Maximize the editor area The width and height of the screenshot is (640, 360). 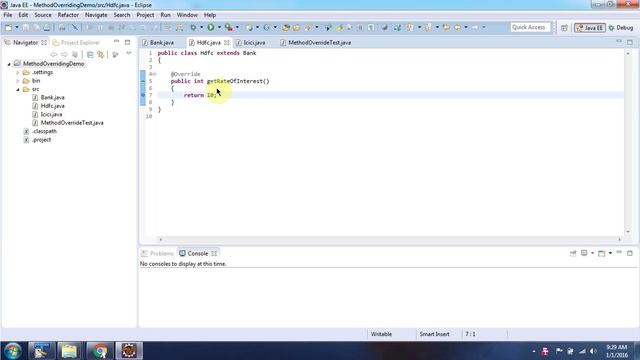[x=630, y=42]
